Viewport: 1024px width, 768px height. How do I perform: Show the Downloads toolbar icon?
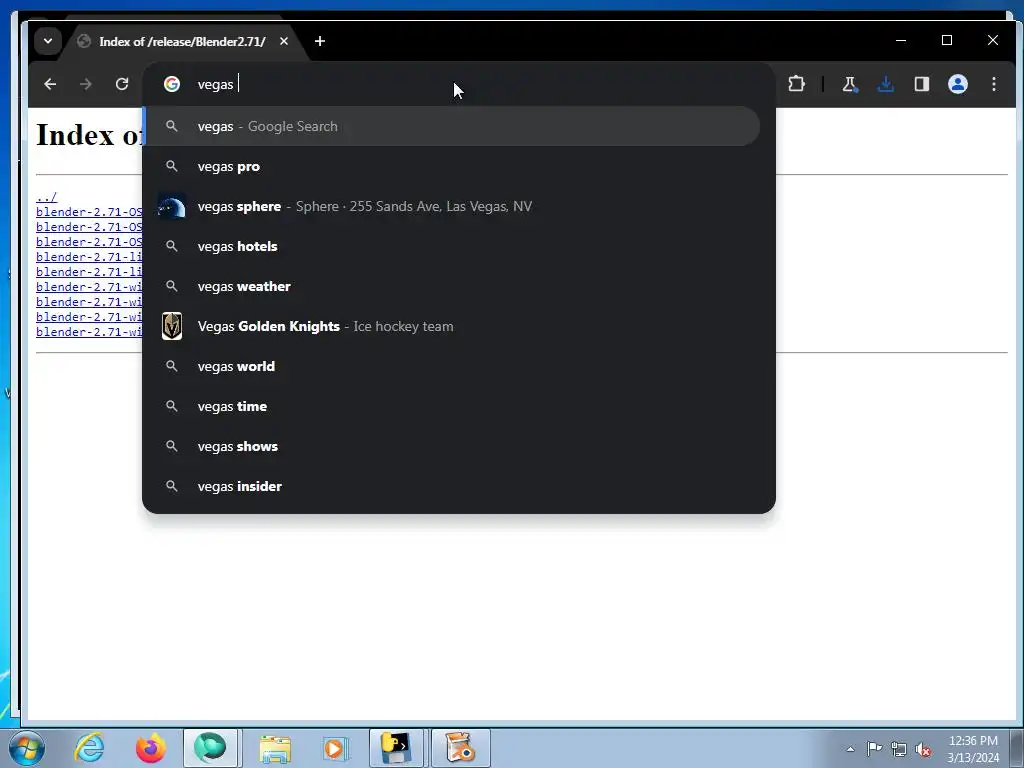[x=886, y=84]
